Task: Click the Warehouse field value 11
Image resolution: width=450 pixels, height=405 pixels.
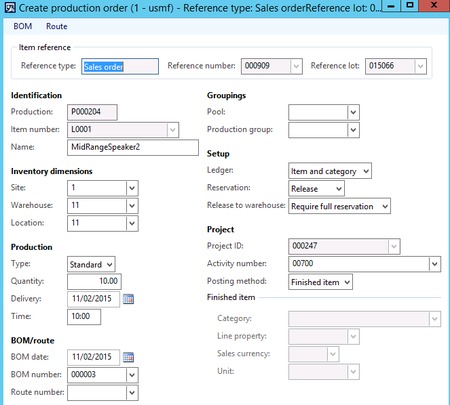Action: [97, 206]
